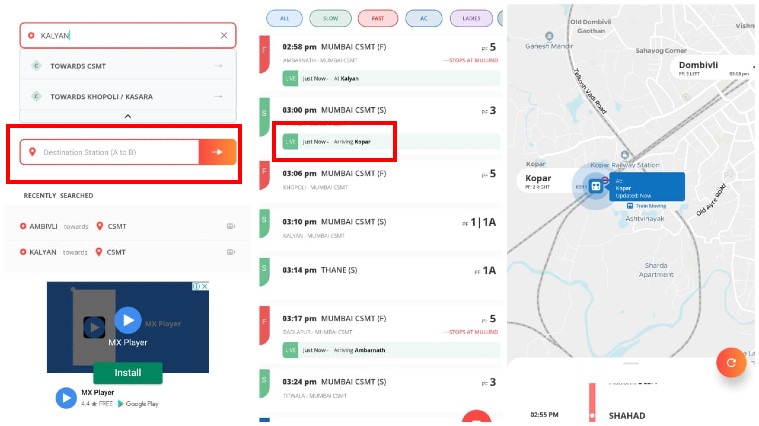Click the slow-train badge on 03:10 pm row

264,223
